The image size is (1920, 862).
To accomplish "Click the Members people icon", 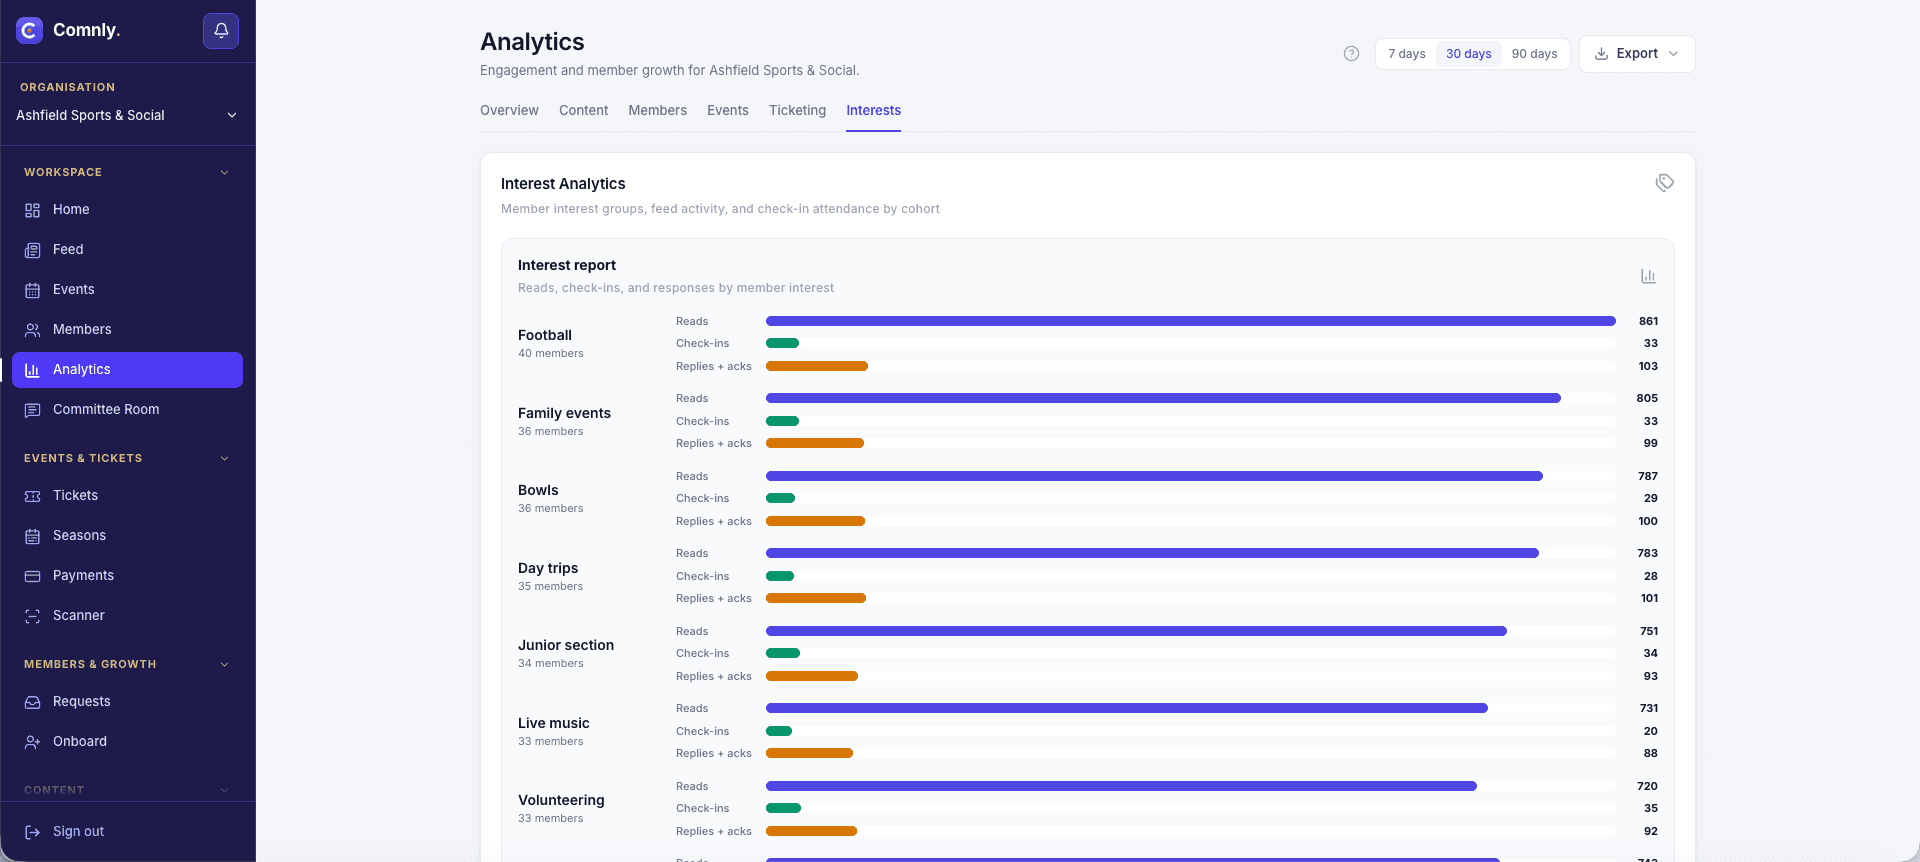I will click(x=33, y=330).
